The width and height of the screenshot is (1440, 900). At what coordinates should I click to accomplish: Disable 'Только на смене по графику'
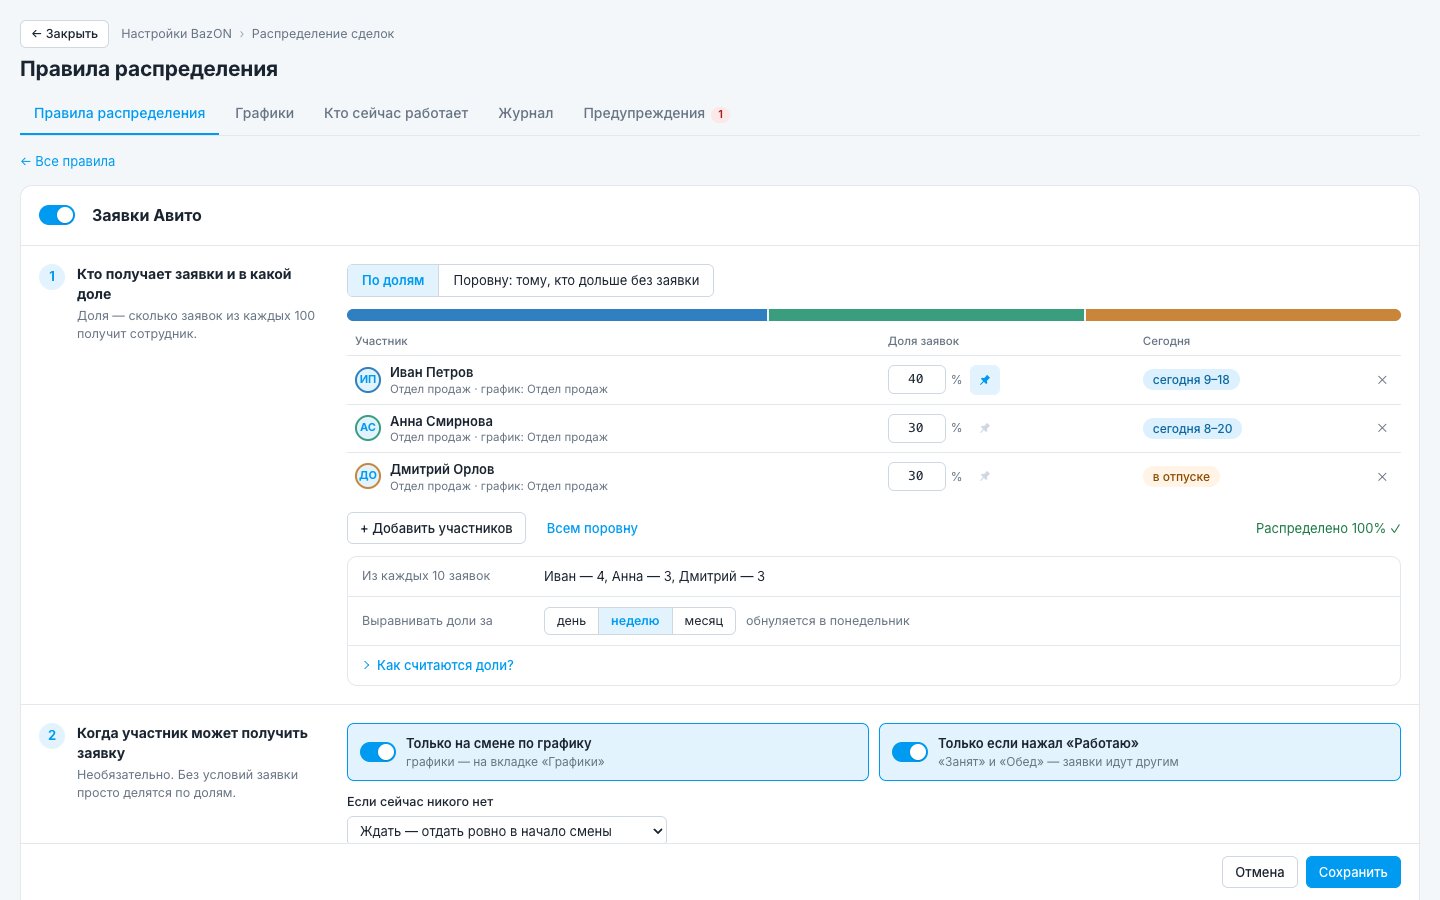click(378, 752)
